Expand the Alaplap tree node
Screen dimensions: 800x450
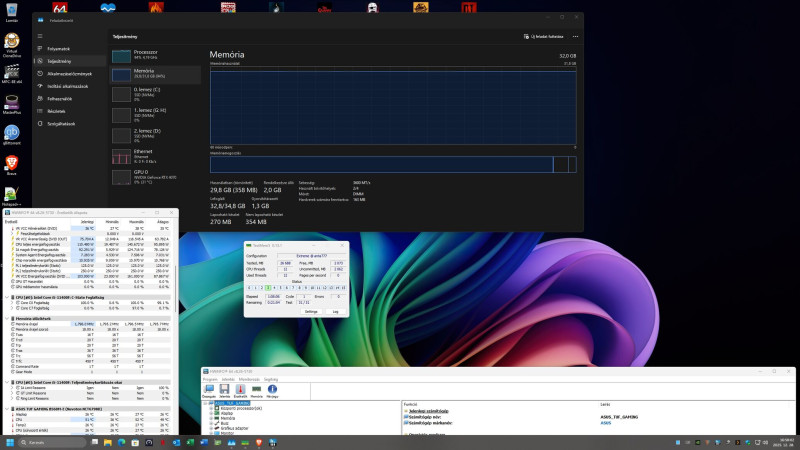point(211,414)
